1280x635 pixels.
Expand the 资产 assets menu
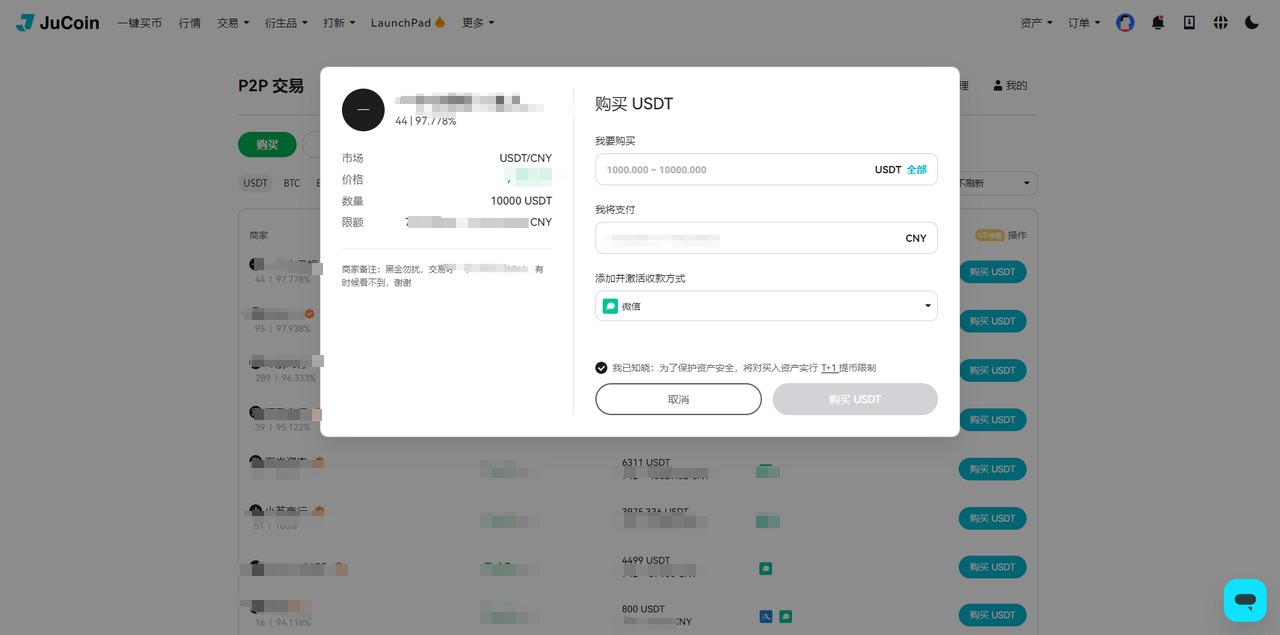1036,22
